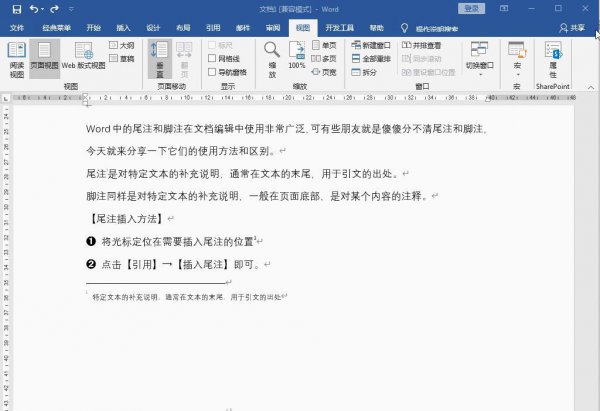
Task: Click the endnote text 特定文本的补充说明
Action: pos(125,297)
